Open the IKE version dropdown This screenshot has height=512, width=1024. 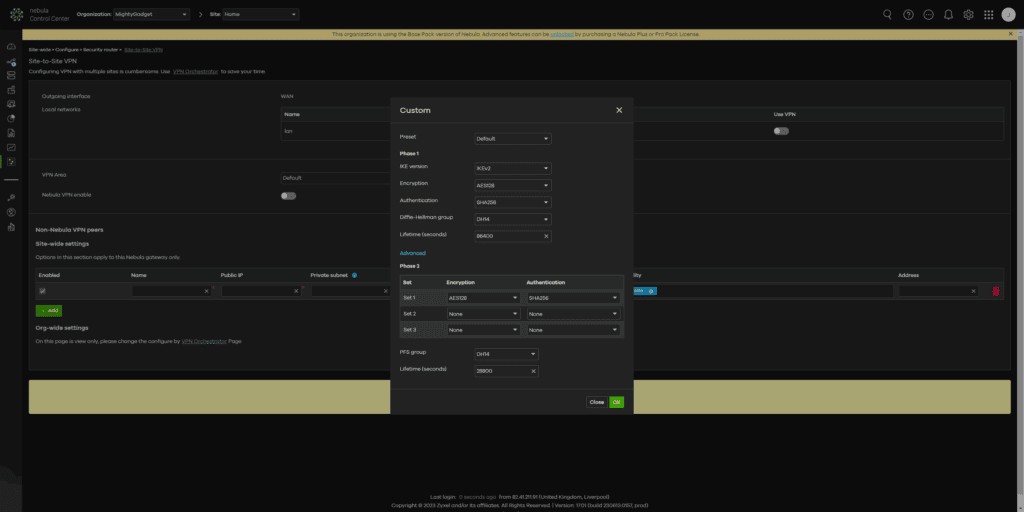coord(512,169)
